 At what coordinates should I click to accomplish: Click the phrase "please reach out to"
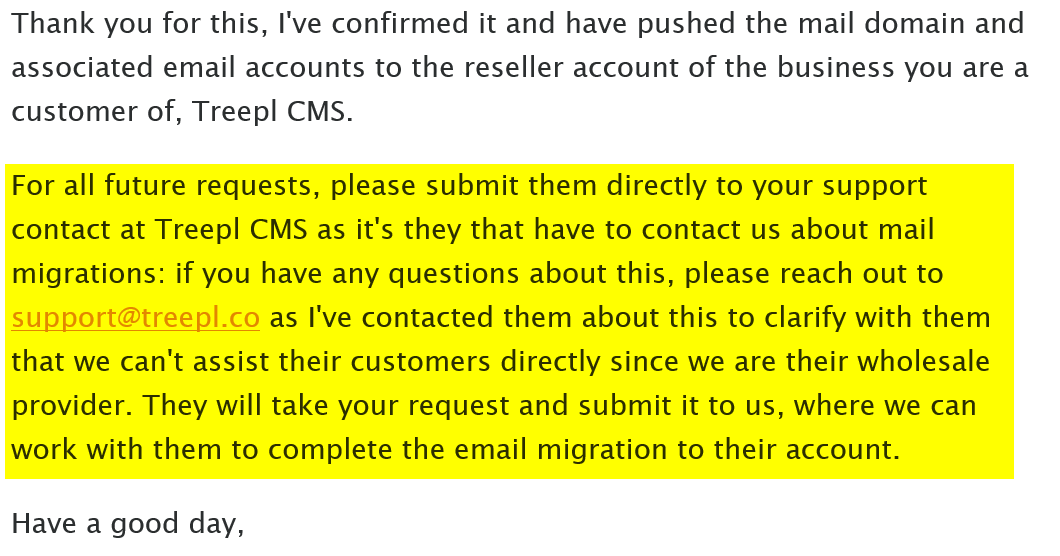814,274
